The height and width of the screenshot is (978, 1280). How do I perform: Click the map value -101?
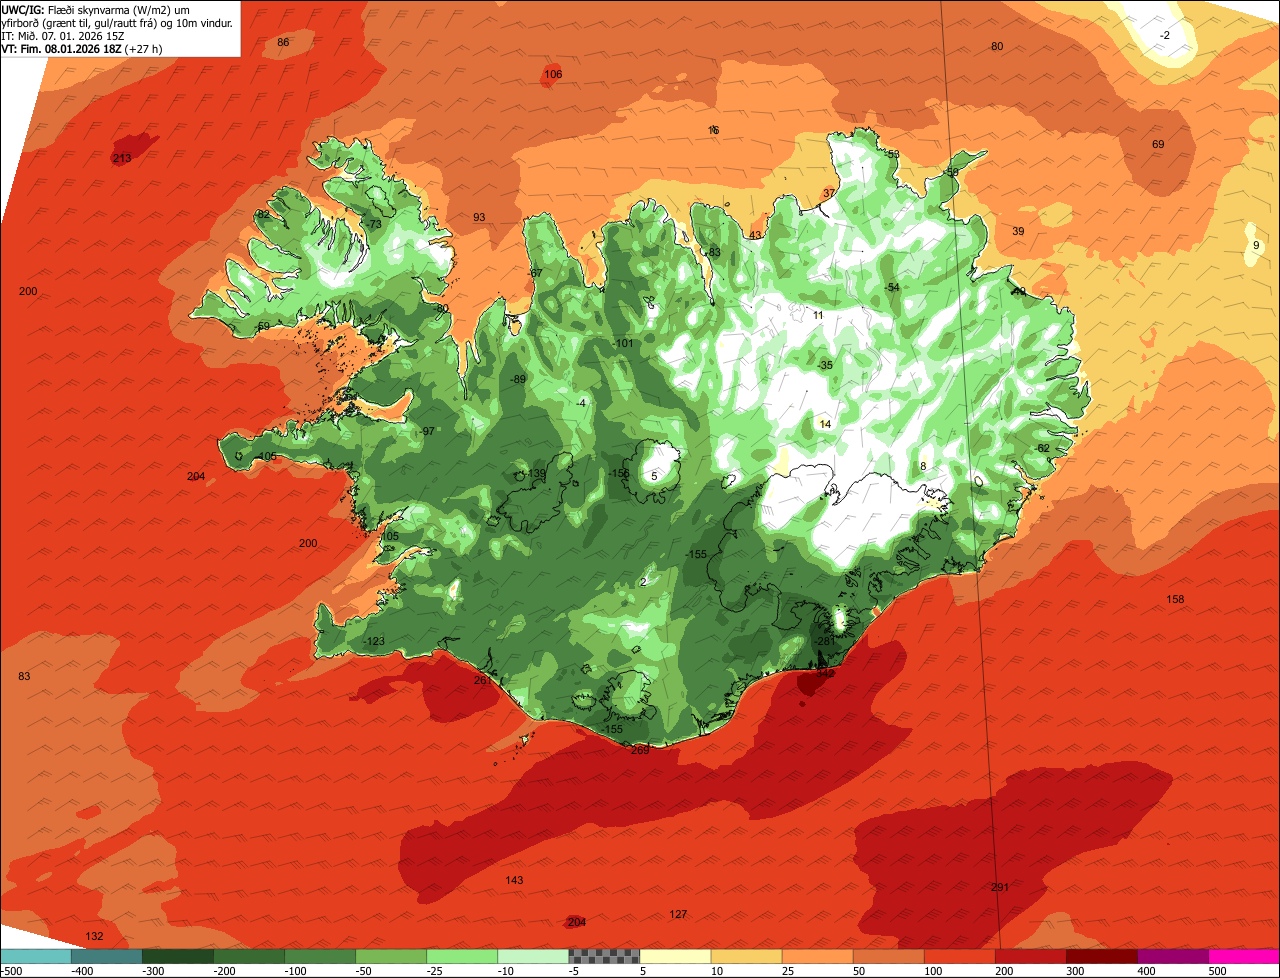622,343
